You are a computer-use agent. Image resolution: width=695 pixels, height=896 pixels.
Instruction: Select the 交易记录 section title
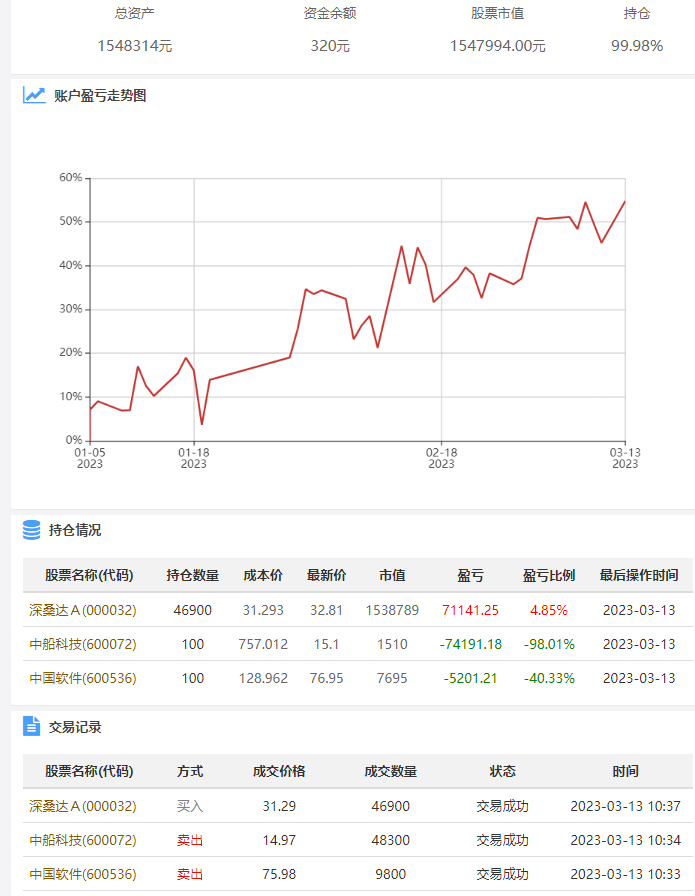click(75, 727)
